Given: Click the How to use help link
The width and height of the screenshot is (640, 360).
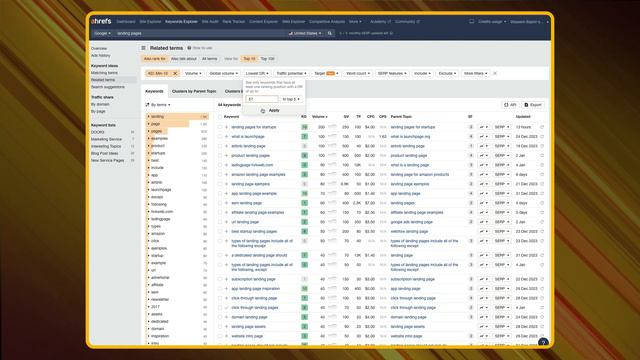Looking at the screenshot, I should pyautogui.click(x=200, y=48).
